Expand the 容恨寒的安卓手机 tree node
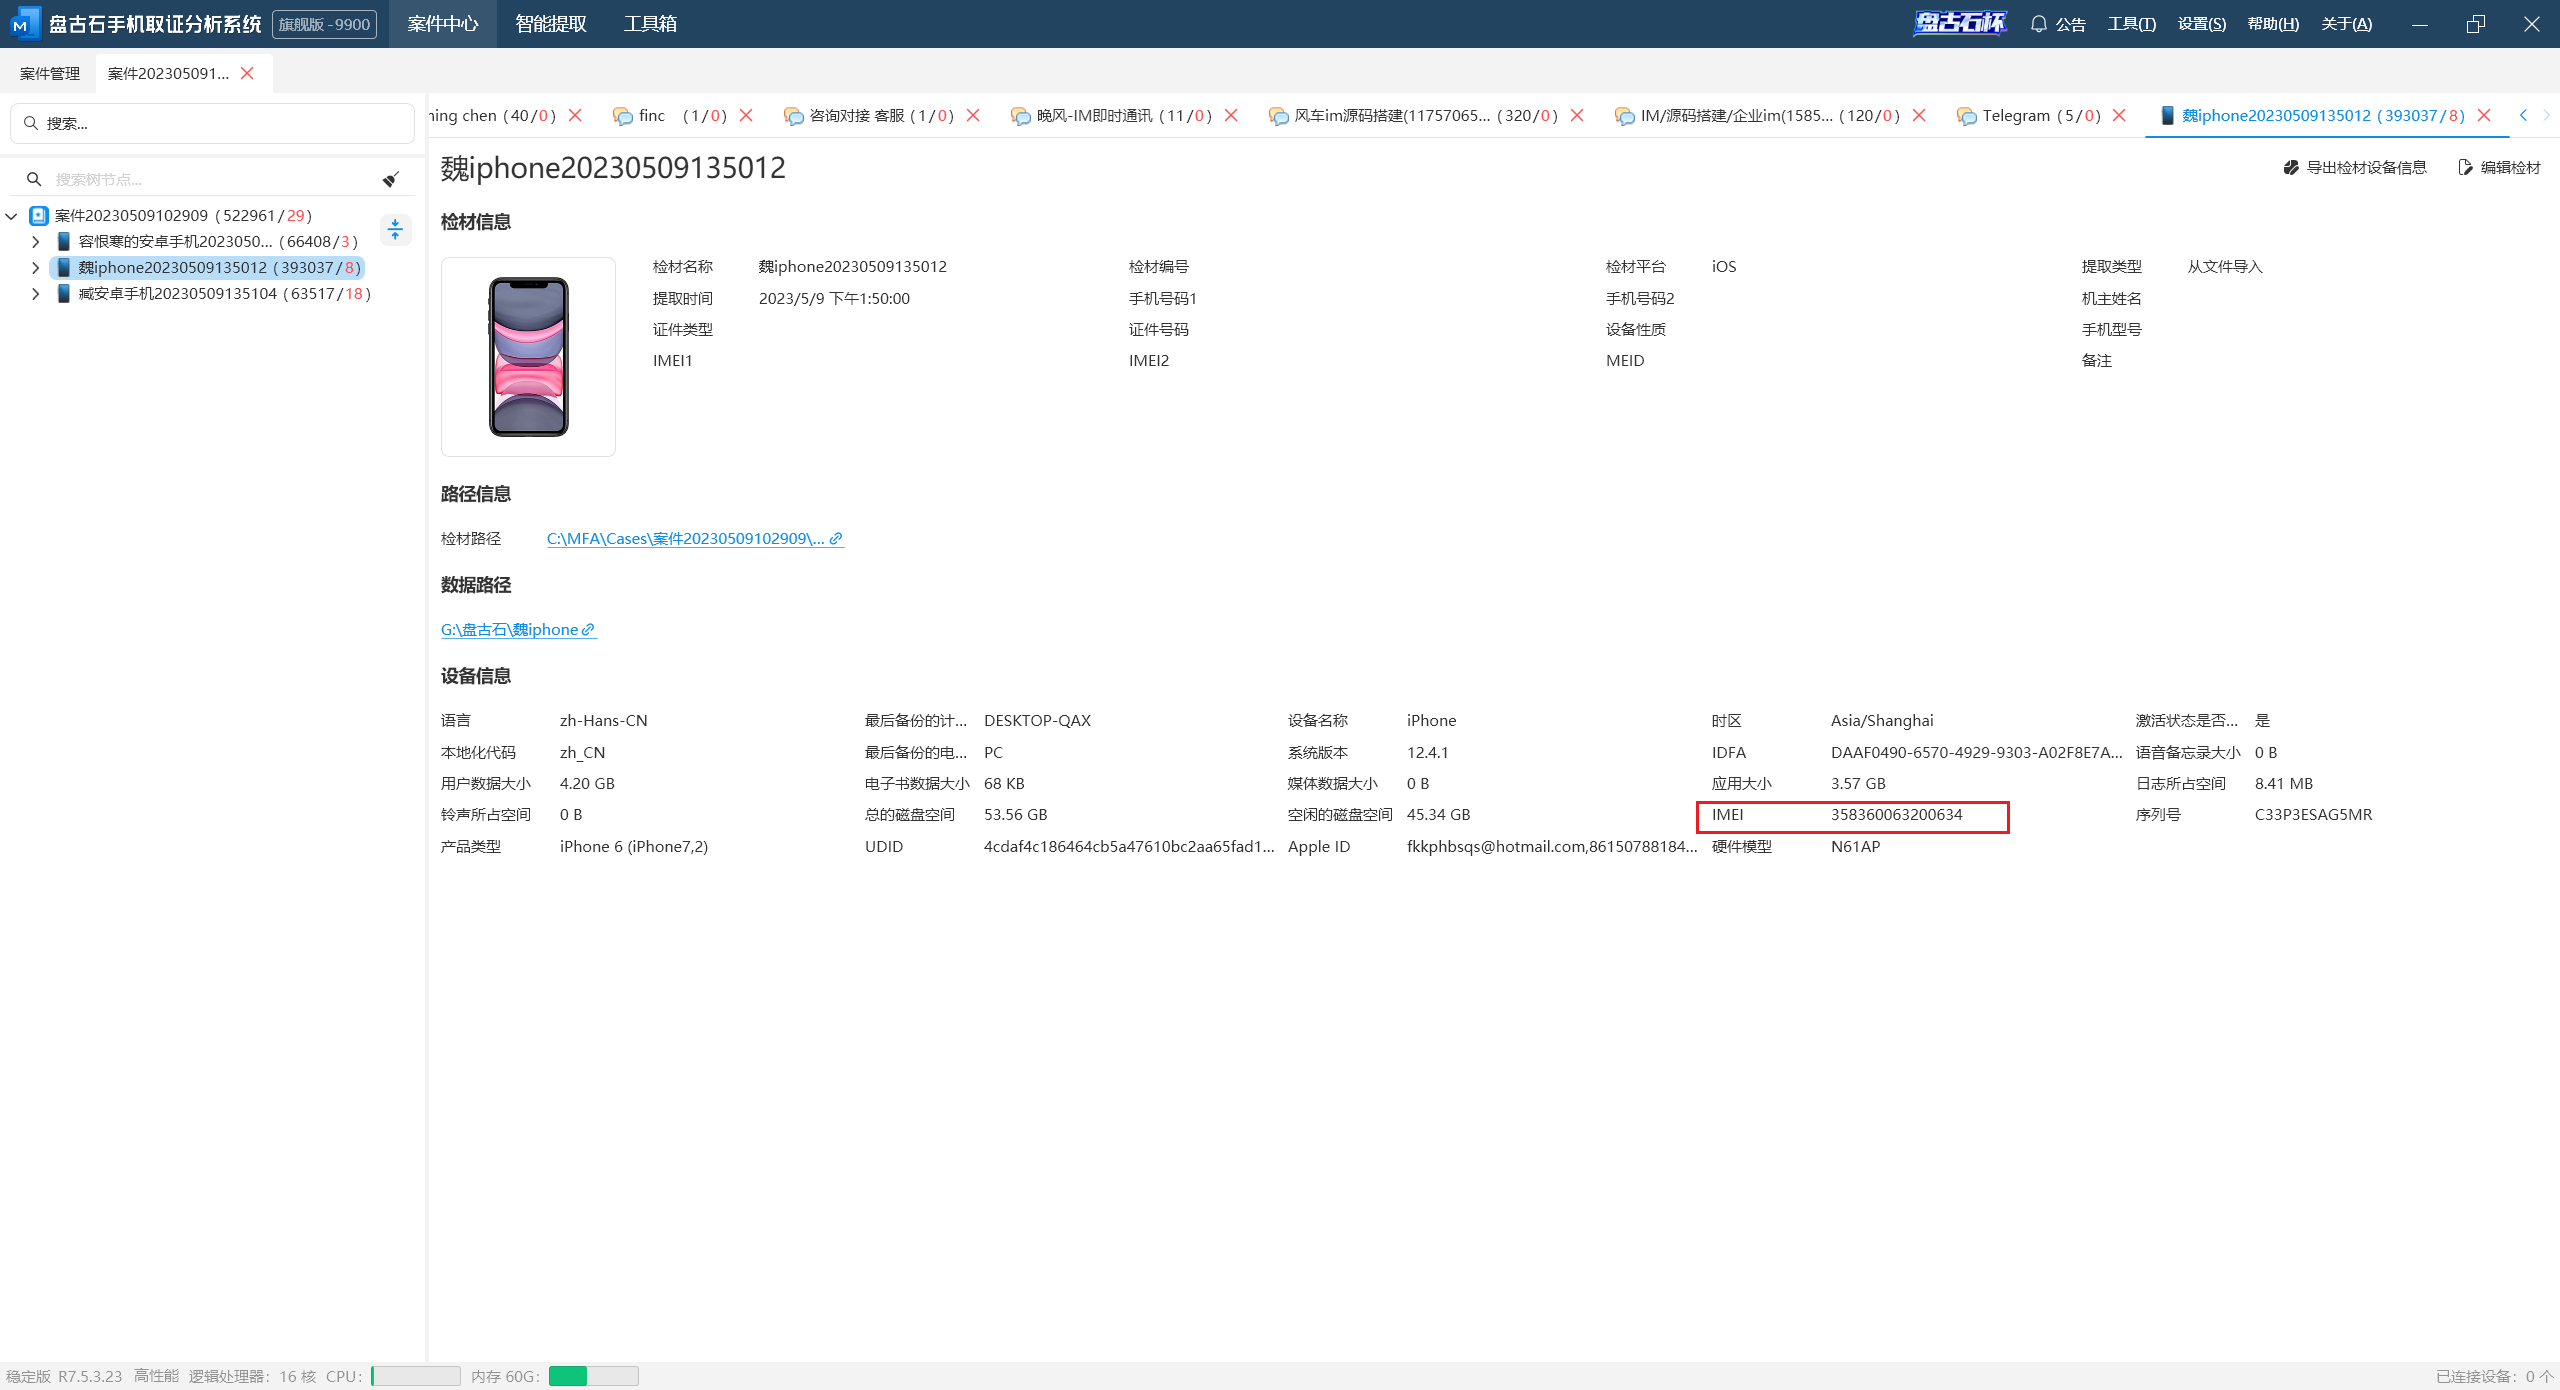The image size is (2560, 1390). 36,242
